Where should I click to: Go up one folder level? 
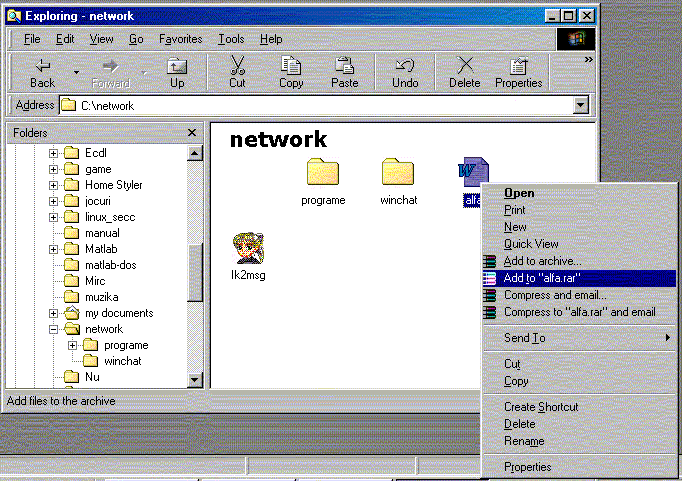[x=177, y=66]
